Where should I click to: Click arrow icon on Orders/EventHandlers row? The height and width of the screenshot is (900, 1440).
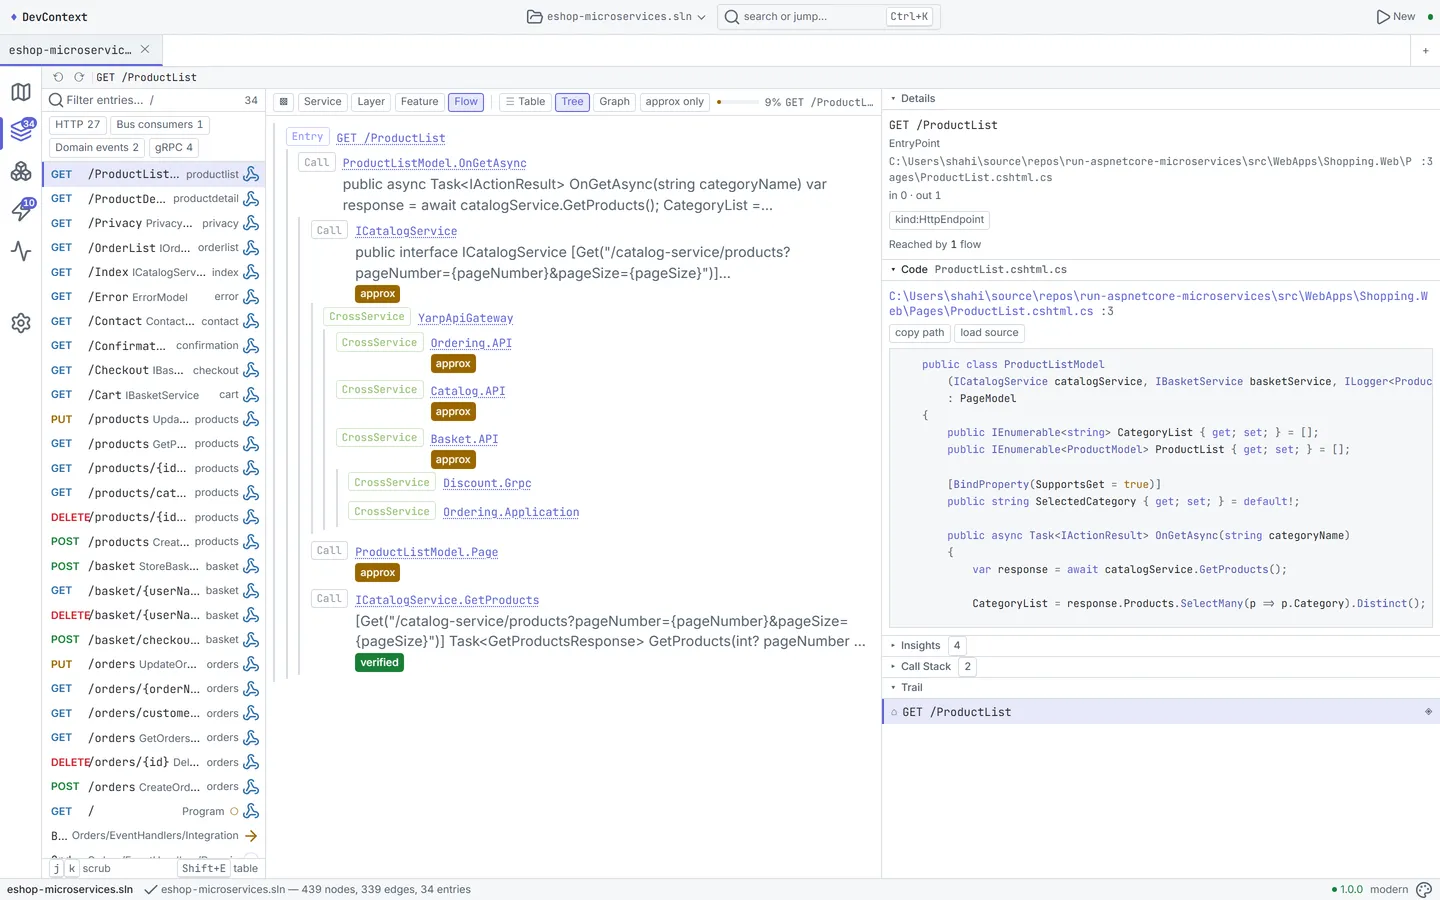(x=251, y=836)
